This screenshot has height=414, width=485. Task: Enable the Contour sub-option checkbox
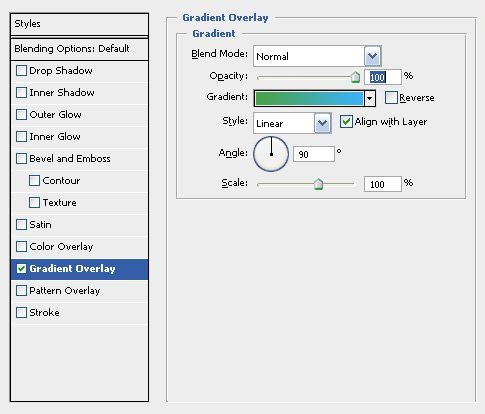pyautogui.click(x=34, y=181)
